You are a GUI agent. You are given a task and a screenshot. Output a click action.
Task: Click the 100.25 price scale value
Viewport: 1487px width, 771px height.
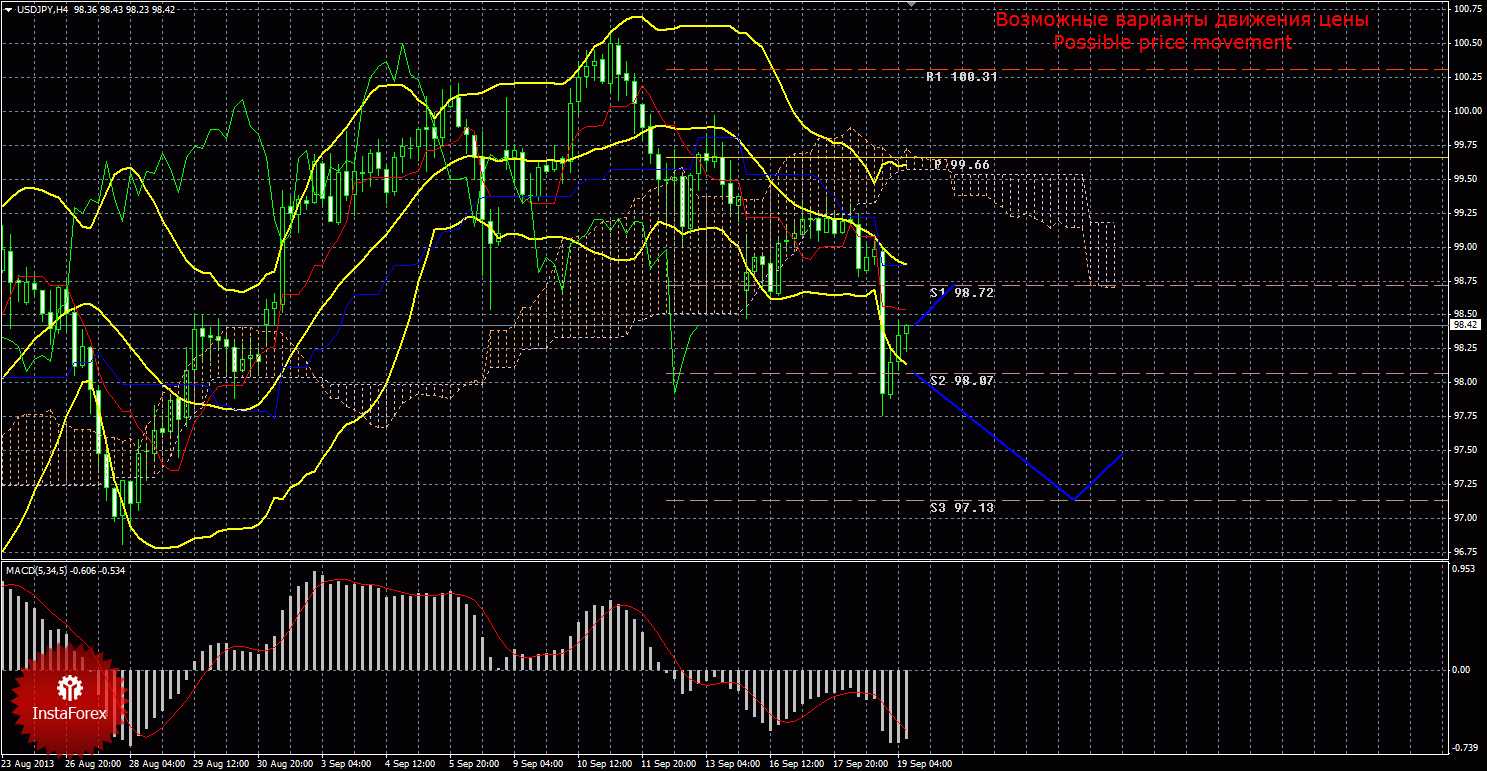[1467, 77]
